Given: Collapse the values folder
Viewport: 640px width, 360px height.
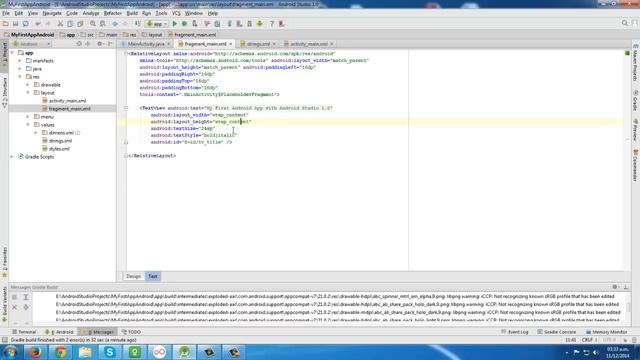Looking at the screenshot, I should coord(28,124).
